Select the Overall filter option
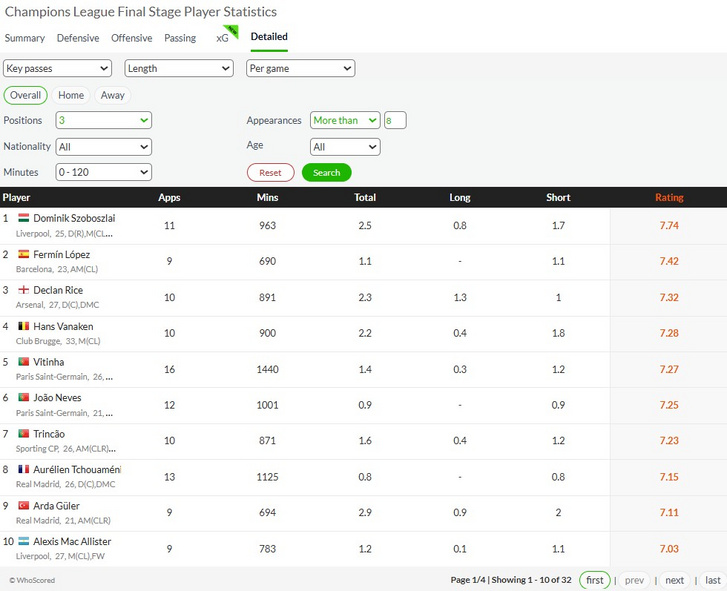 point(26,95)
